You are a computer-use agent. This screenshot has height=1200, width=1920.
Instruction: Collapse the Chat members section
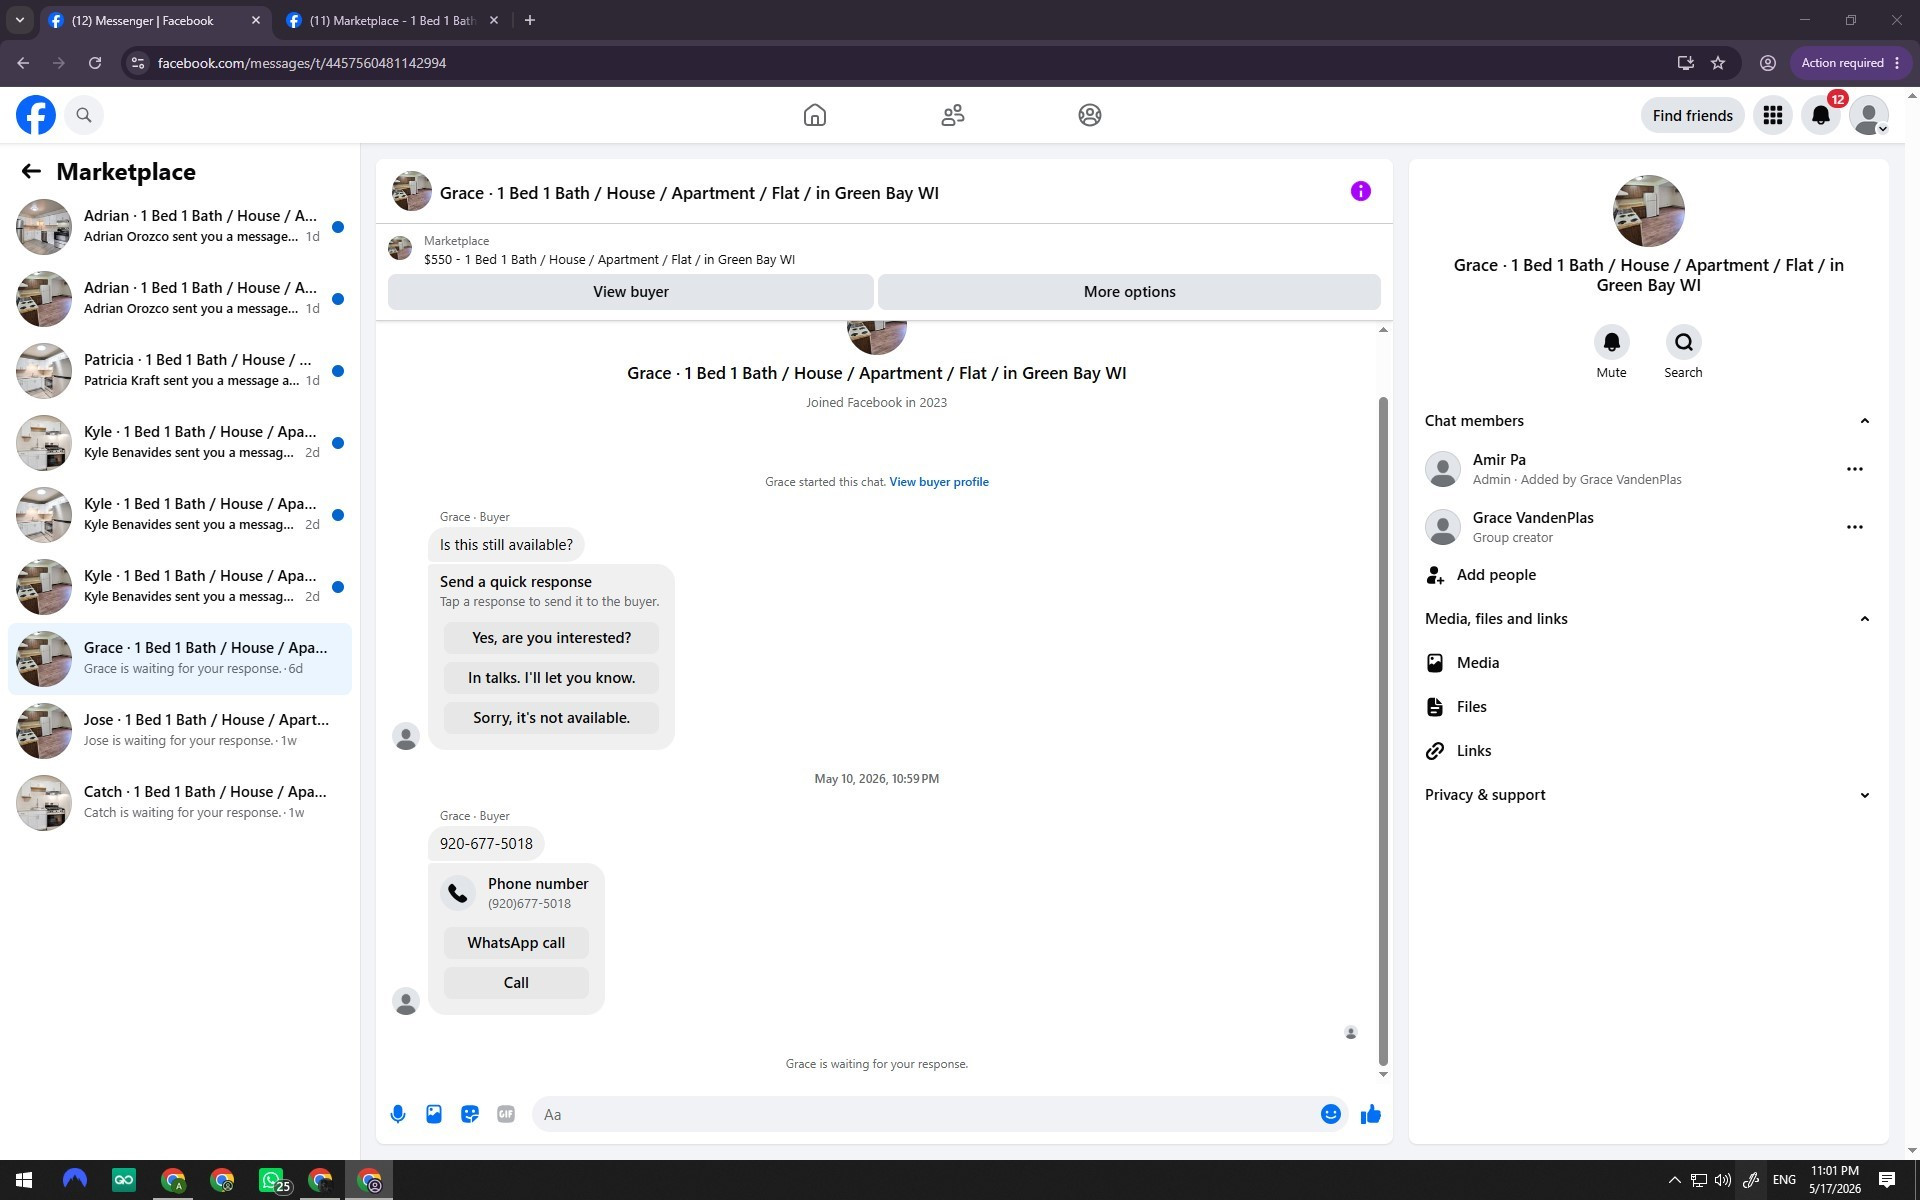(1864, 421)
